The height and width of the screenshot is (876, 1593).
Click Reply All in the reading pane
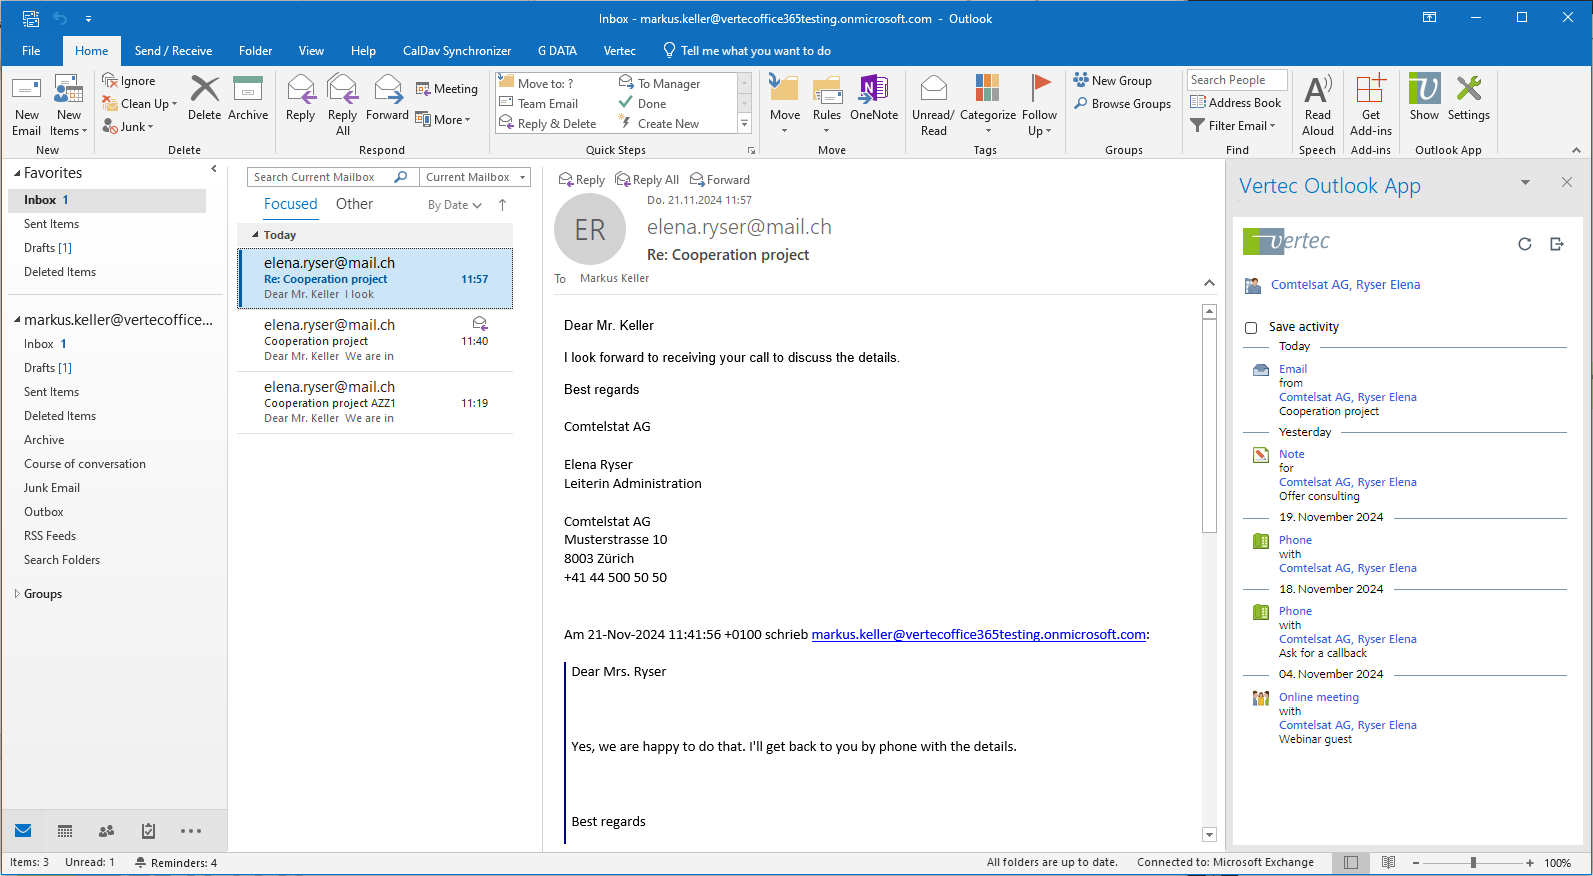647,180
